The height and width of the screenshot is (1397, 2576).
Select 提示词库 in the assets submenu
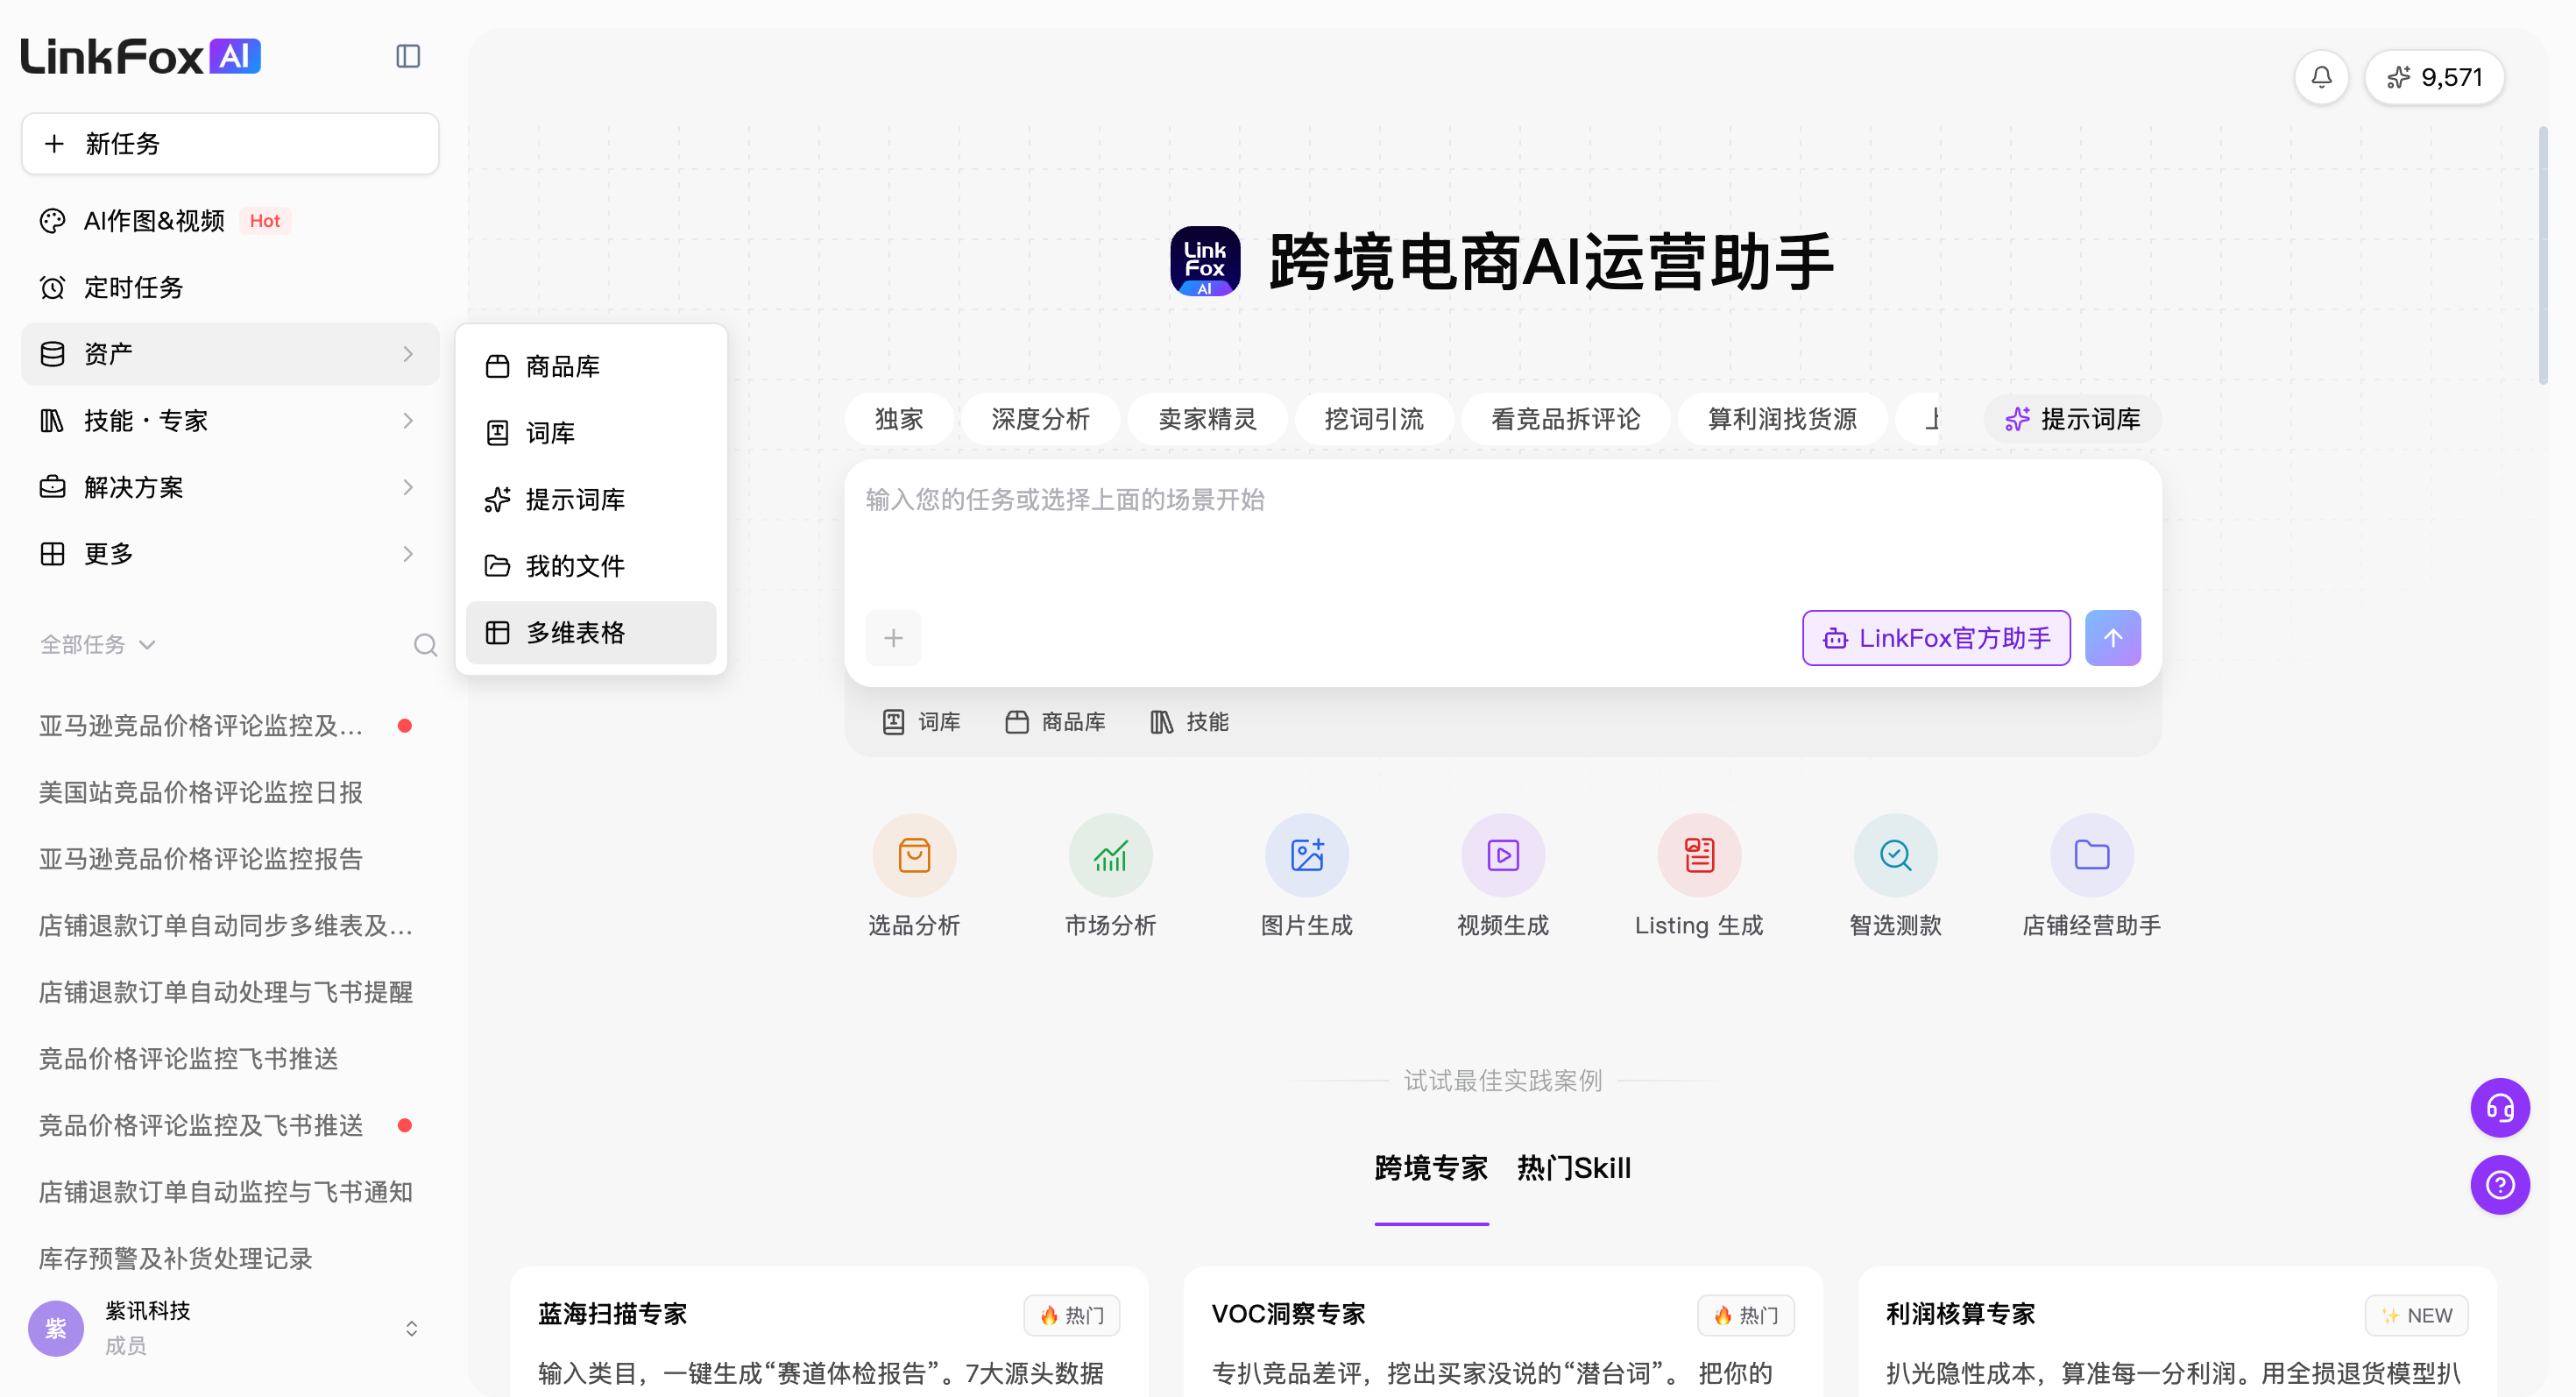tap(591, 500)
